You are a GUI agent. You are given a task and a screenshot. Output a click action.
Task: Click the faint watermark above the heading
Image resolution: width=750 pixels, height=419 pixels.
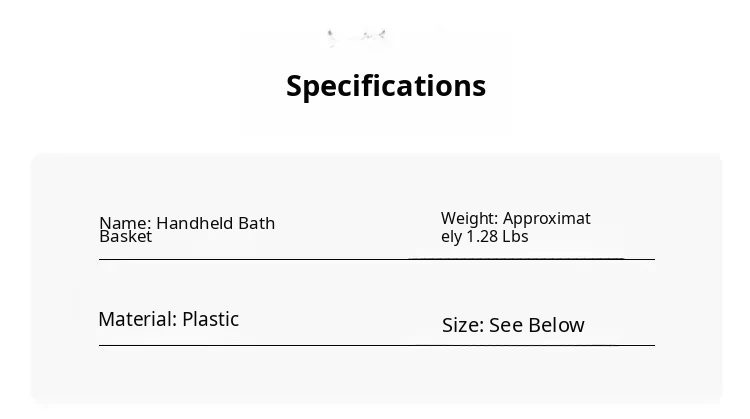tap(357, 38)
